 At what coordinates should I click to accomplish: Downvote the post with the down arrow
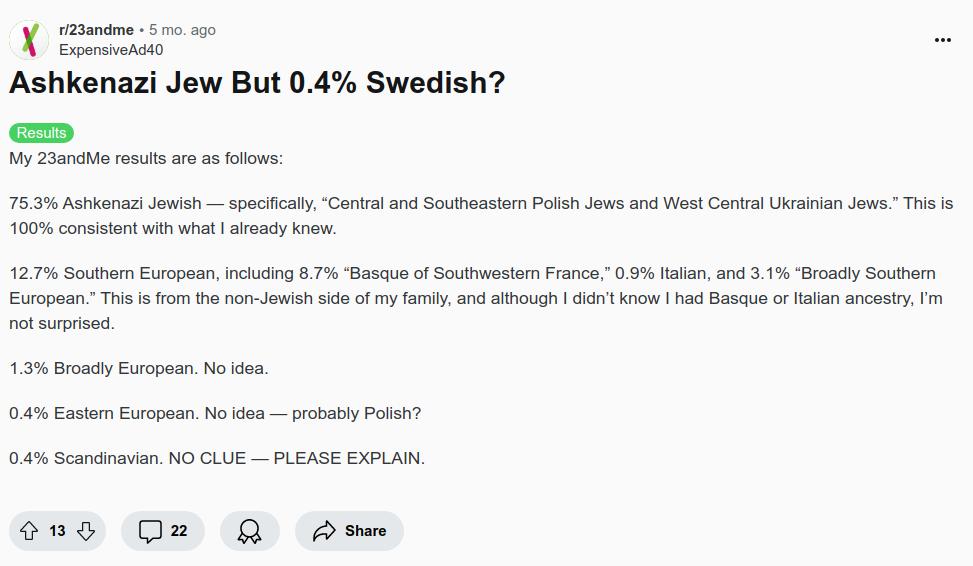point(86,531)
